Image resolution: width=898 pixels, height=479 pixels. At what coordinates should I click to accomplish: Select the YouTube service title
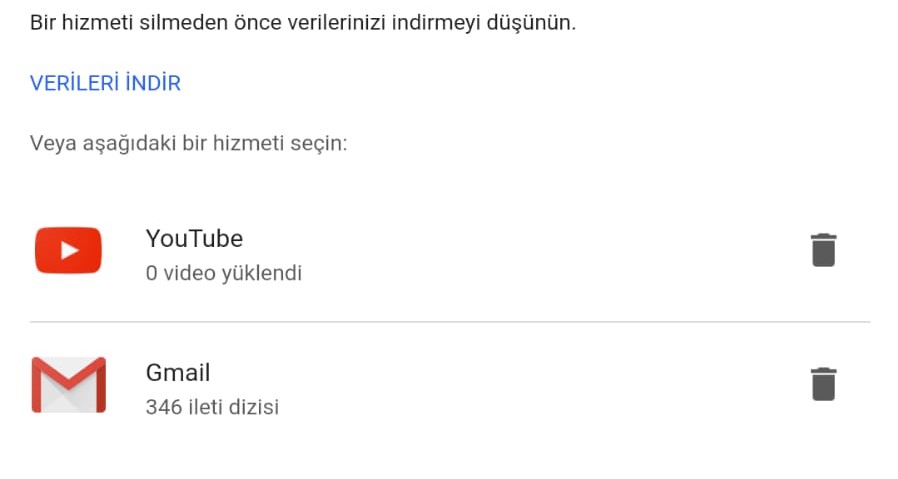click(x=194, y=238)
